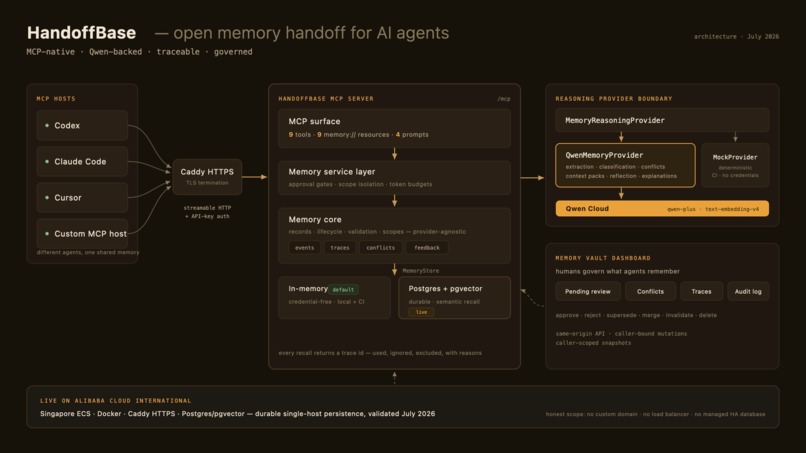Click the LIVE ON ALIBABA CLOUD INTERNATIONAL heading

pyautogui.click(x=116, y=401)
